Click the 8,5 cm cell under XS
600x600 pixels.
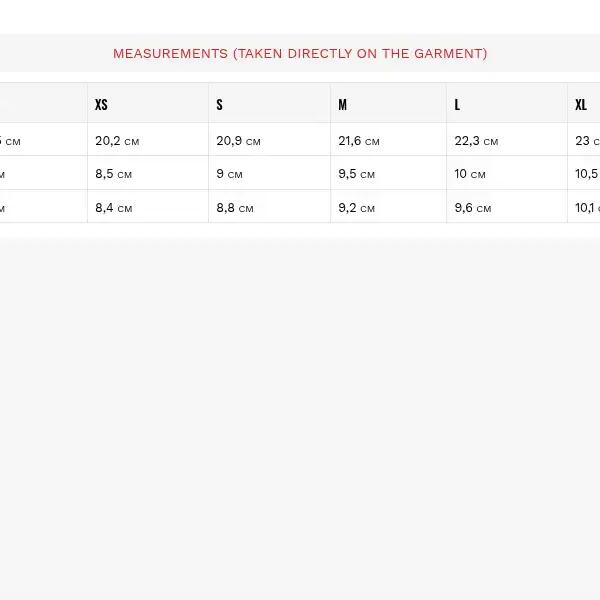[x=113, y=174]
